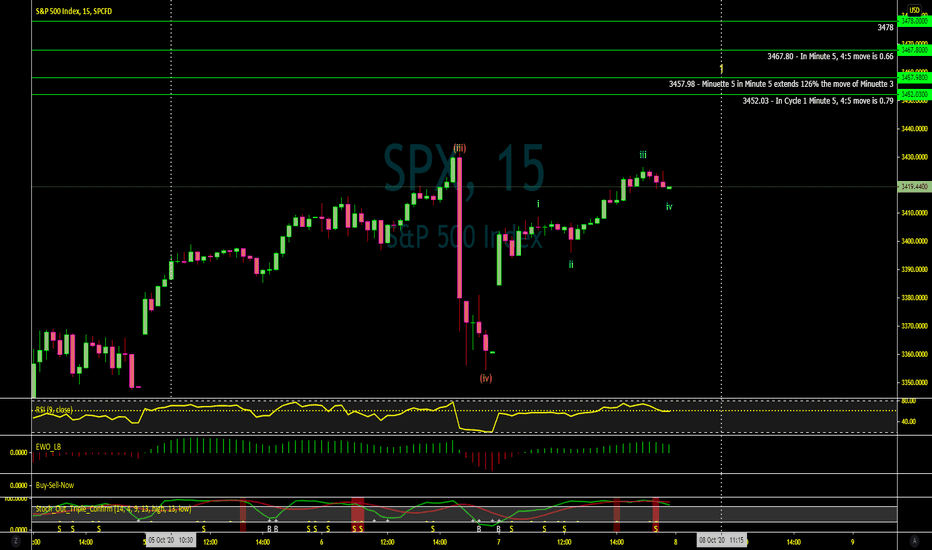
Task: Click the date 7 on time axis
Action: pos(498,542)
